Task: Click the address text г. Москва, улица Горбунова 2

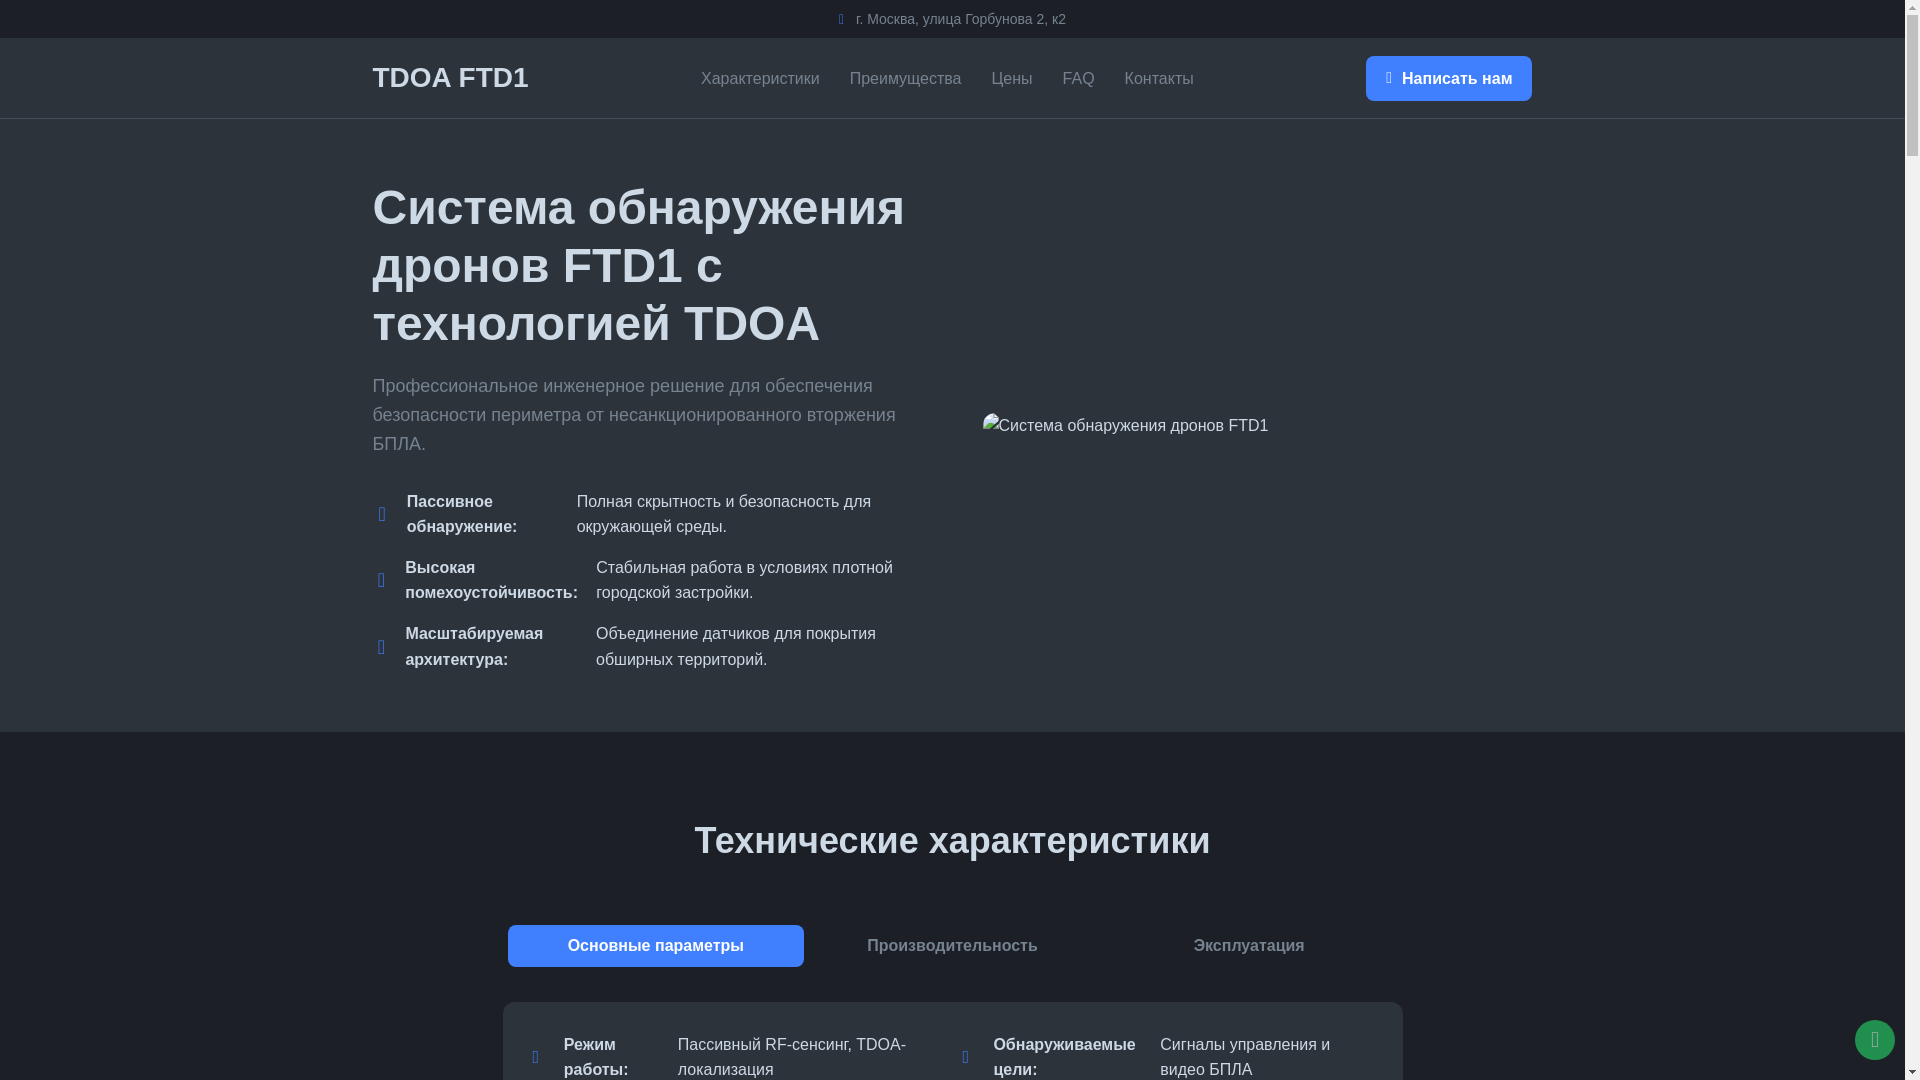Action: (x=961, y=19)
